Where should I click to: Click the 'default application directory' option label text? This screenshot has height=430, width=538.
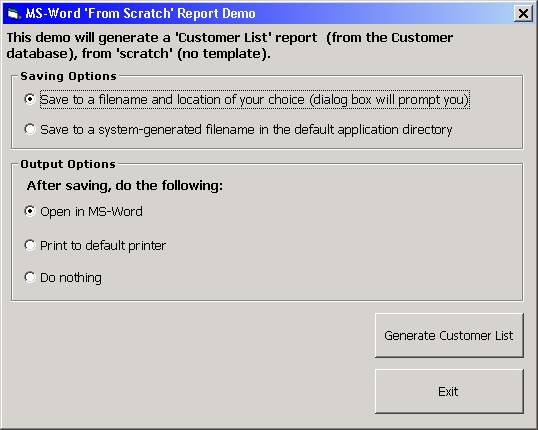click(246, 130)
